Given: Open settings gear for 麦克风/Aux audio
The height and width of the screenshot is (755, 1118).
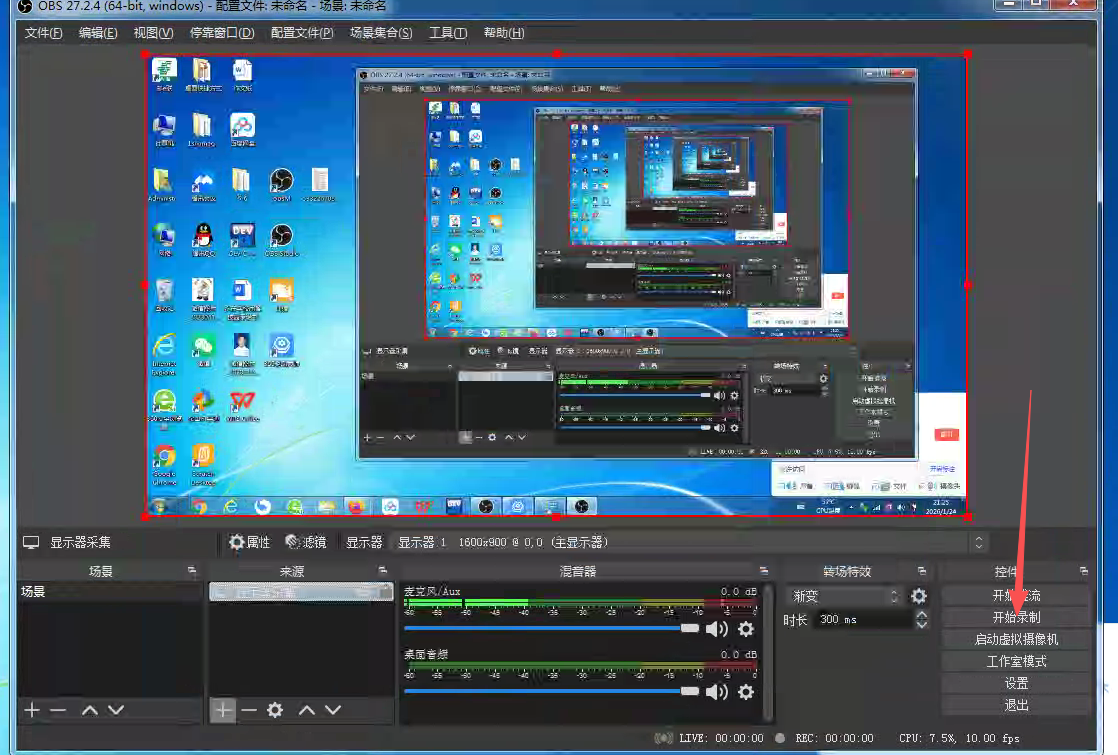Looking at the screenshot, I should 745,629.
